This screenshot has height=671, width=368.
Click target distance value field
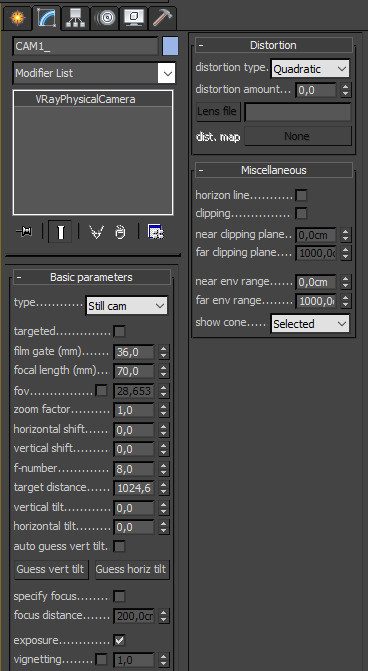coord(134,488)
